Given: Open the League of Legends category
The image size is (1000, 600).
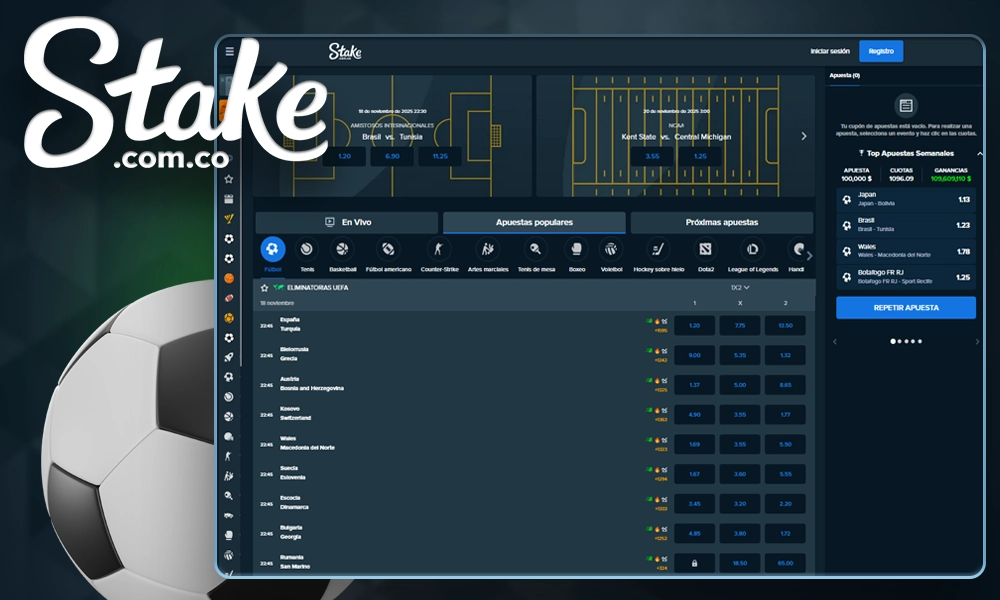Looking at the screenshot, I should pos(752,250).
